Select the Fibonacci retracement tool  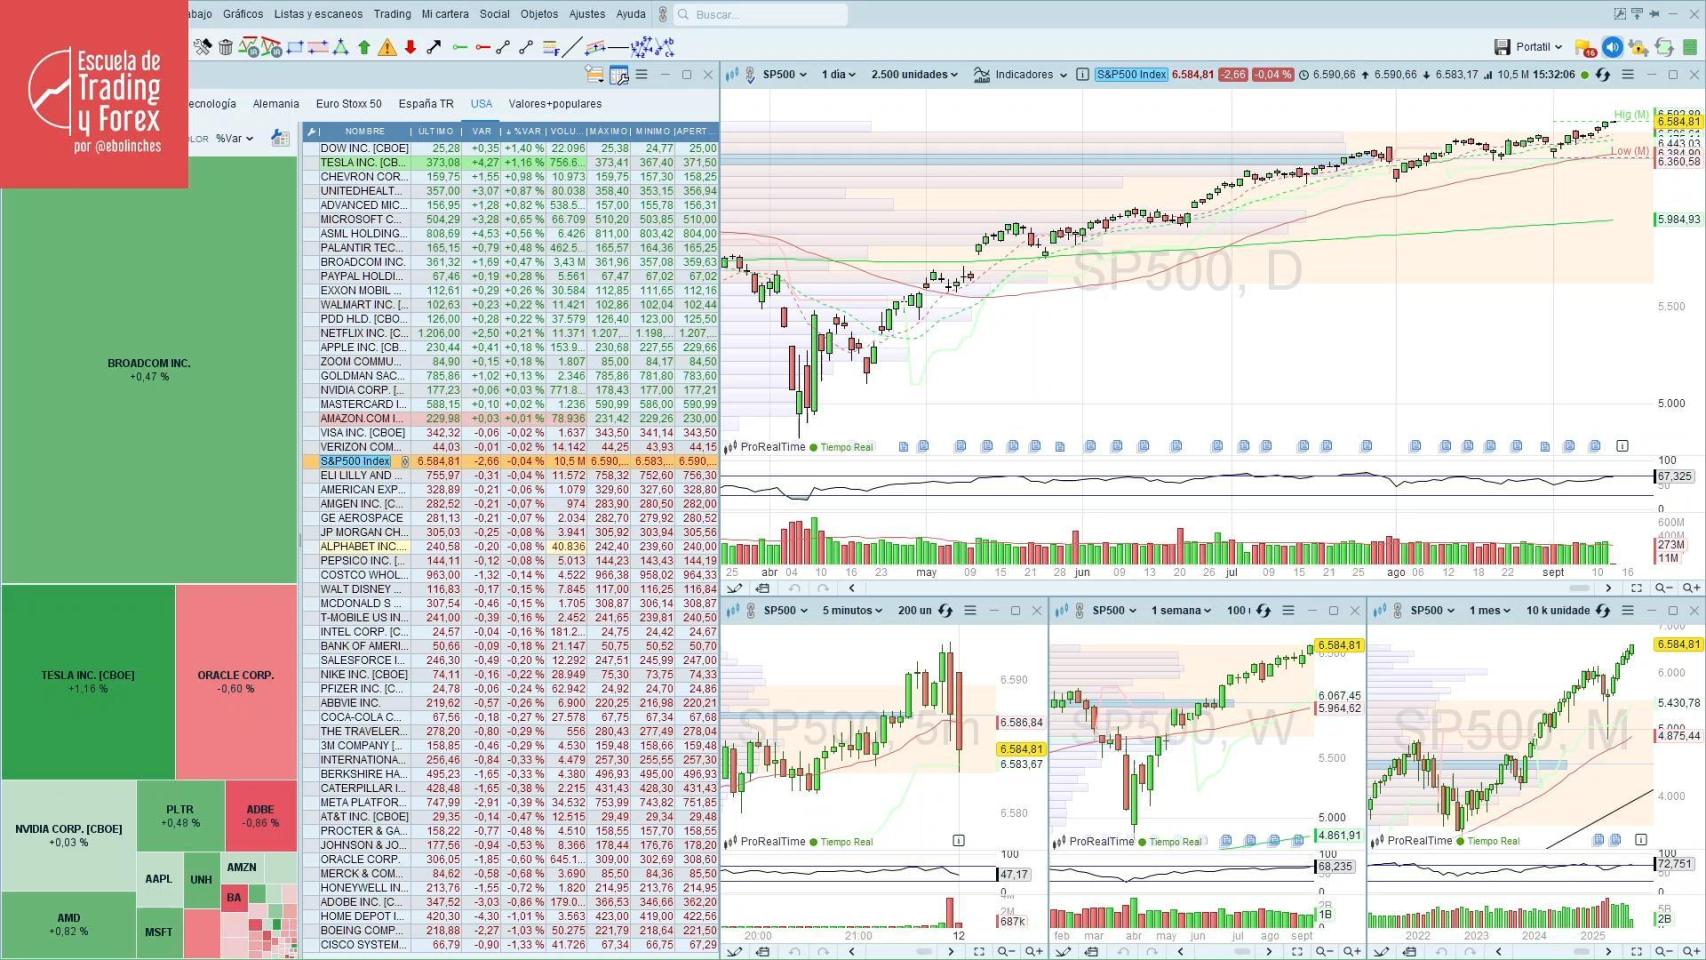(x=550, y=47)
